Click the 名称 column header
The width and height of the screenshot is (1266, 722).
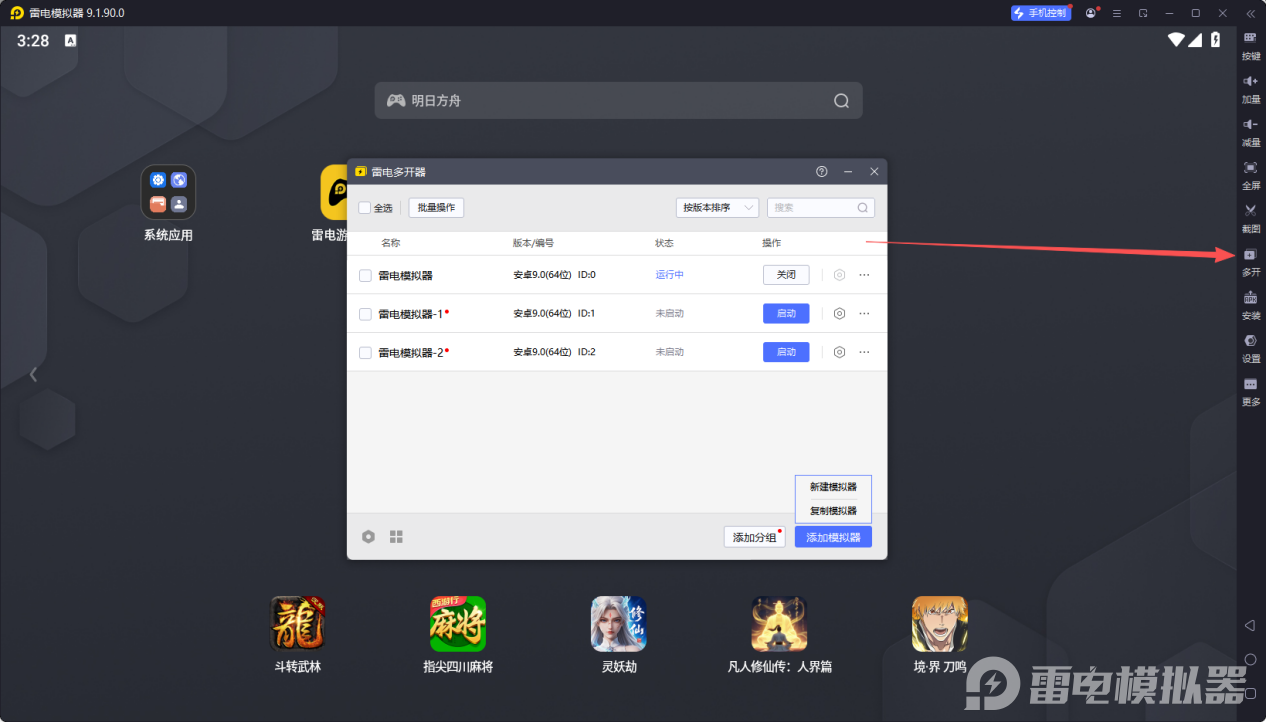pos(390,243)
